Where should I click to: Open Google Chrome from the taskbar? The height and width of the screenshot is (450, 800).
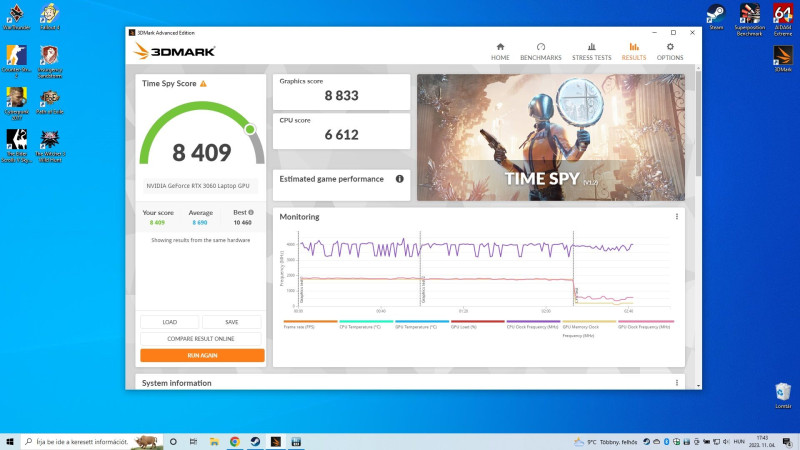(235, 442)
